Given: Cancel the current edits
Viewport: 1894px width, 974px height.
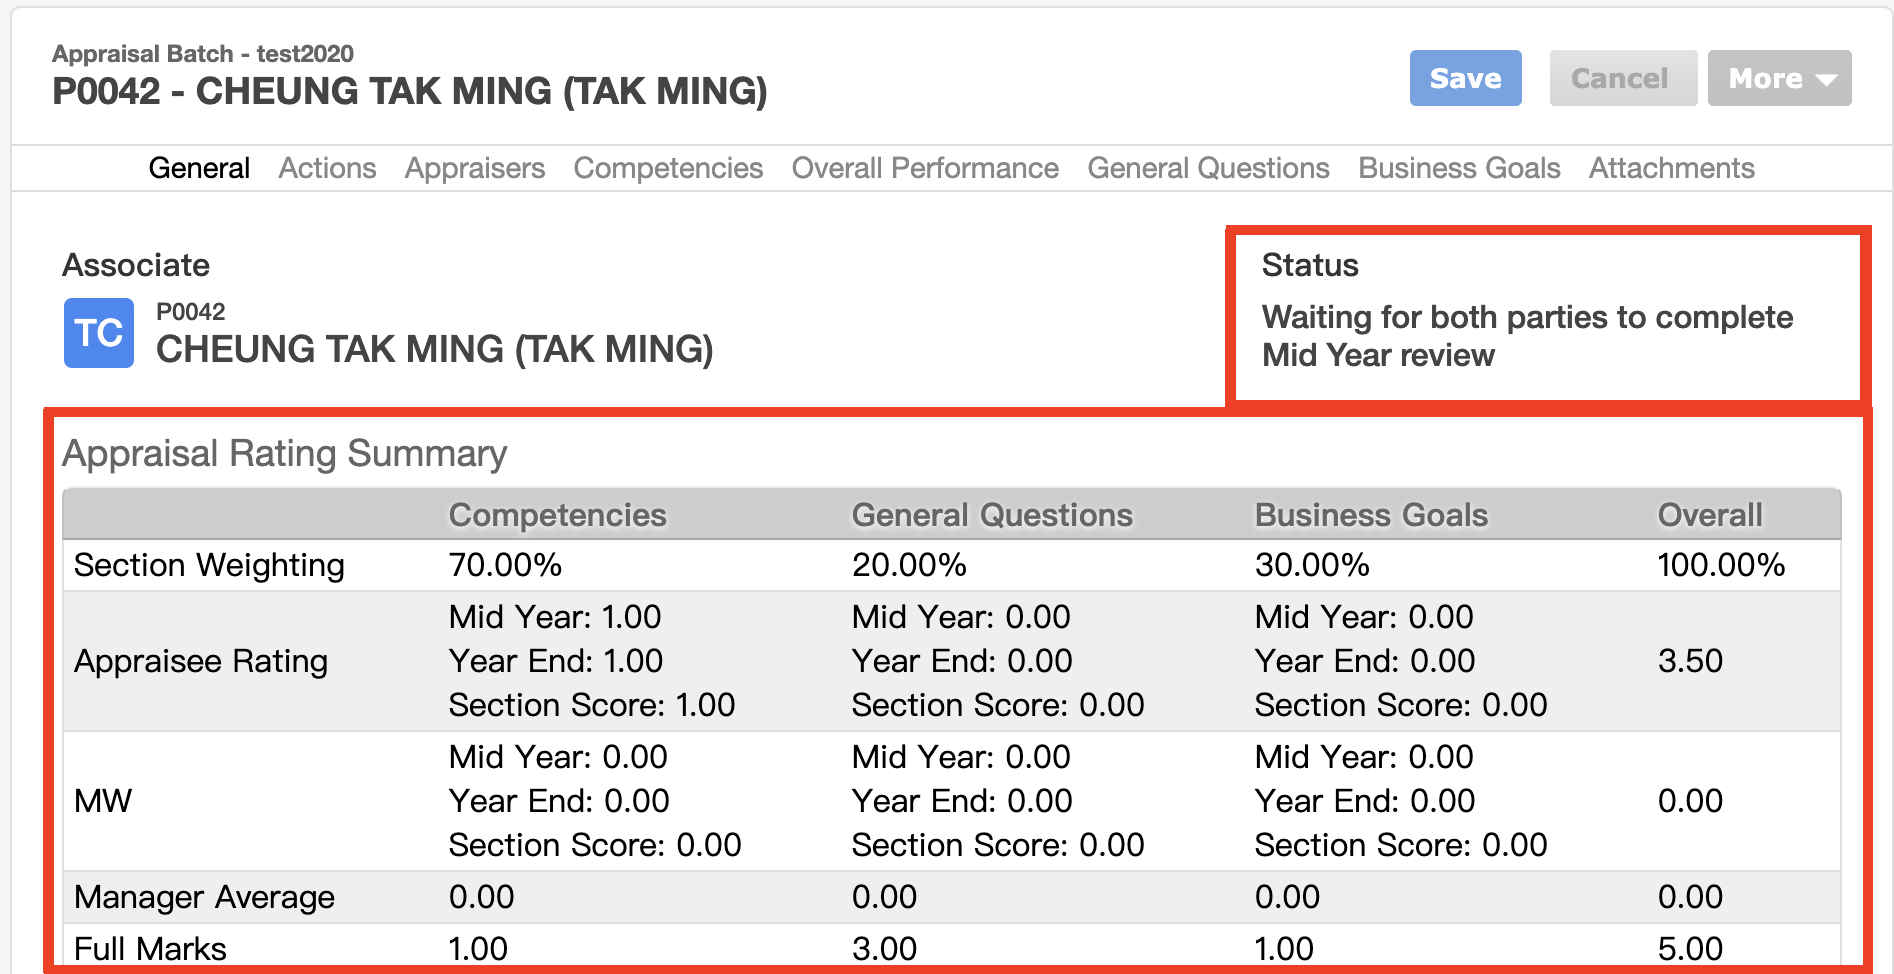Looking at the screenshot, I should [x=1620, y=78].
